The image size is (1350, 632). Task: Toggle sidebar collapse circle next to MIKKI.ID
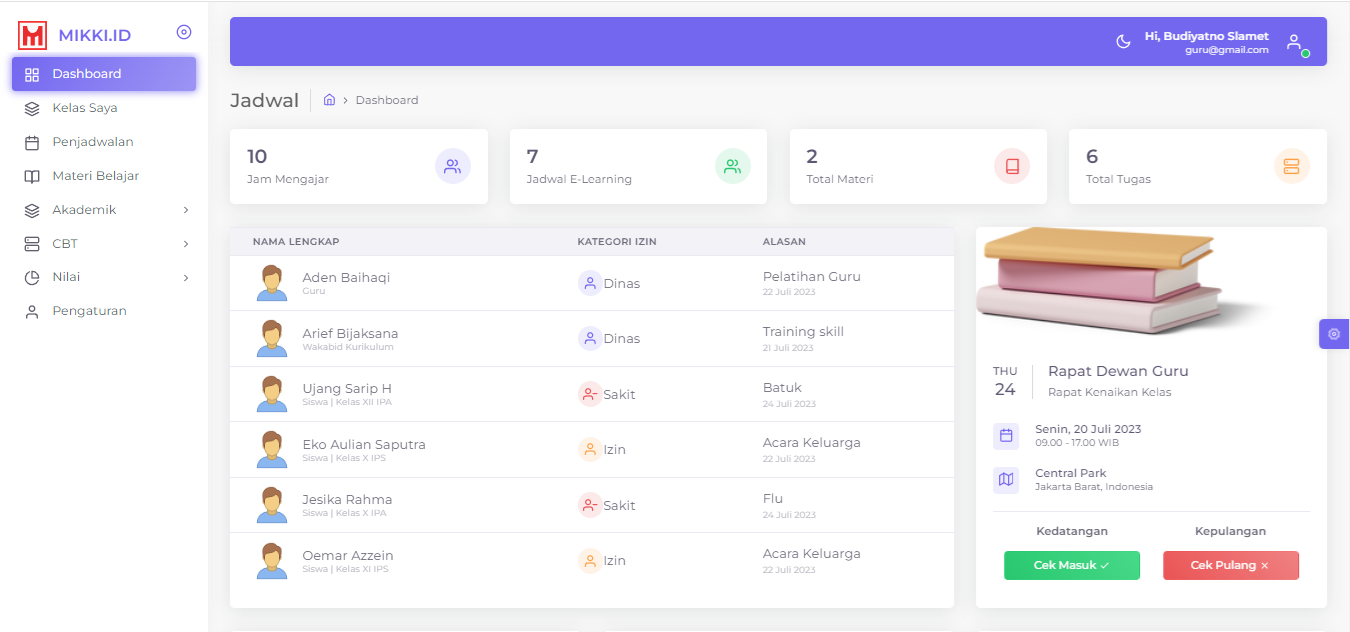[x=184, y=32]
